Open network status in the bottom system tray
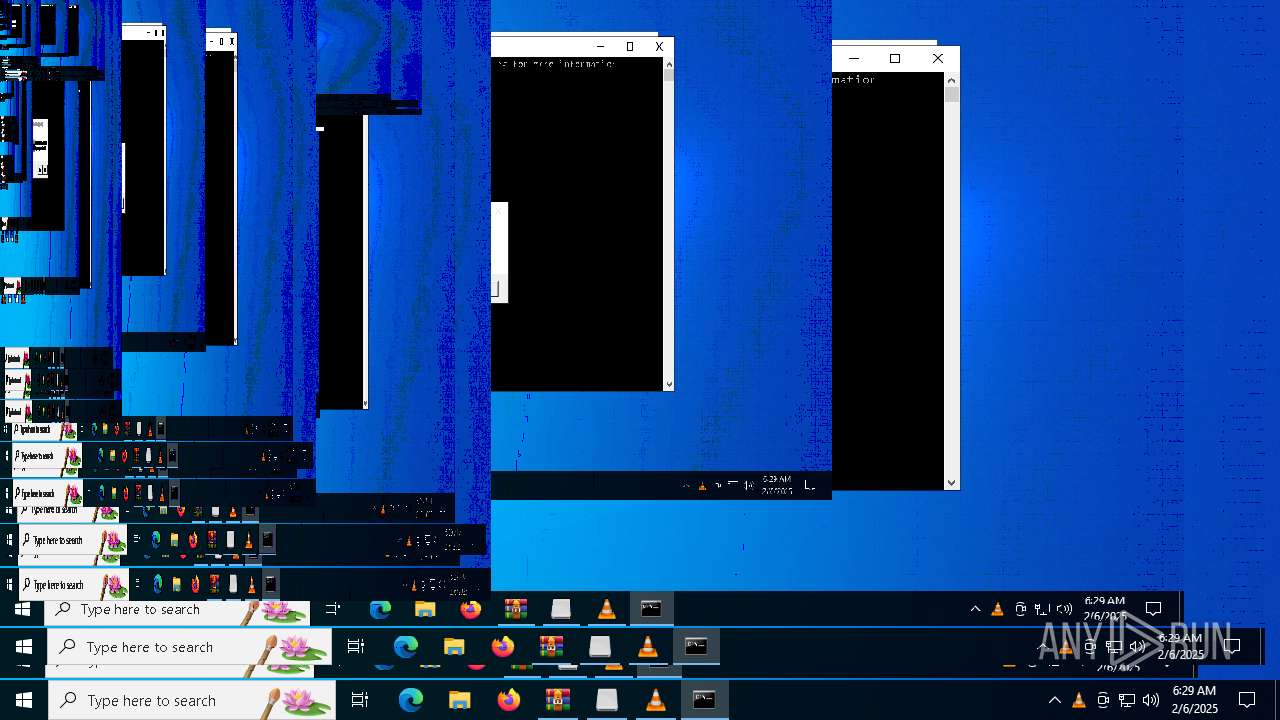The image size is (1280, 720). [1127, 700]
